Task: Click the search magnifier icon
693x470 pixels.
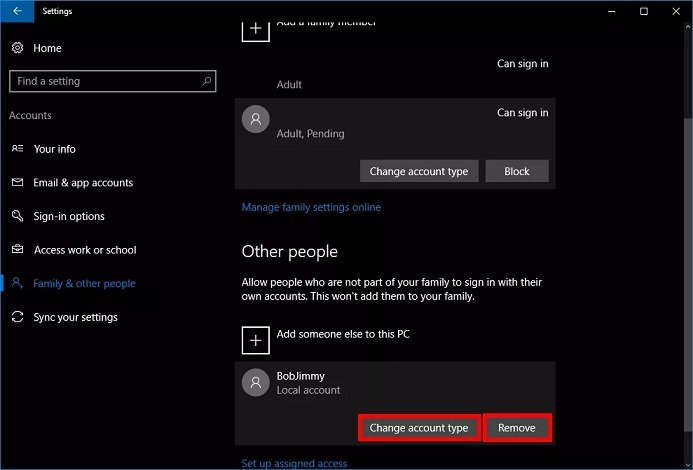Action: point(206,81)
